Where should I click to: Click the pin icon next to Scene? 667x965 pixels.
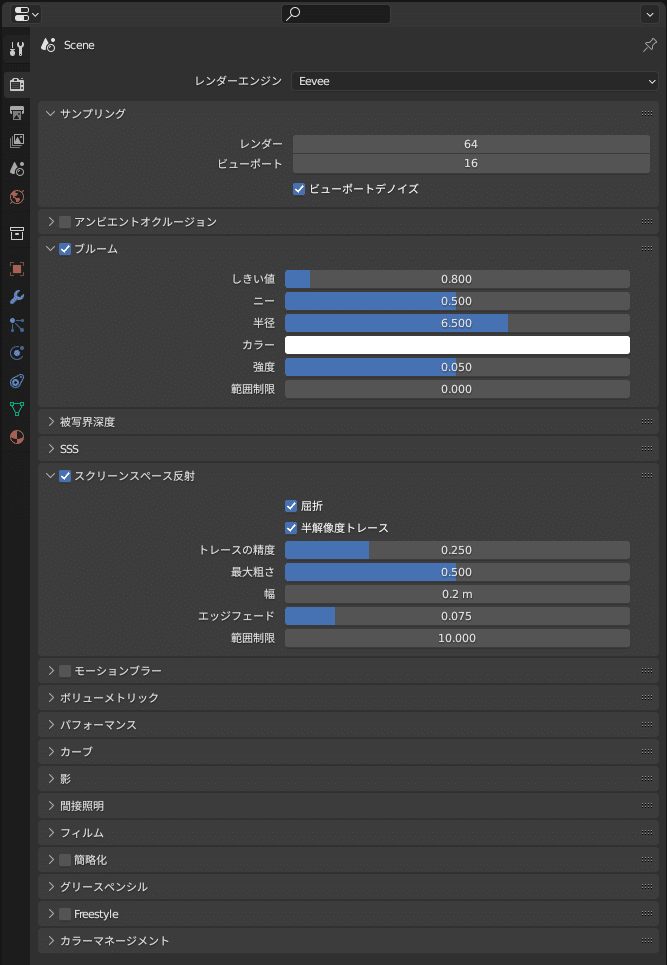coord(650,45)
